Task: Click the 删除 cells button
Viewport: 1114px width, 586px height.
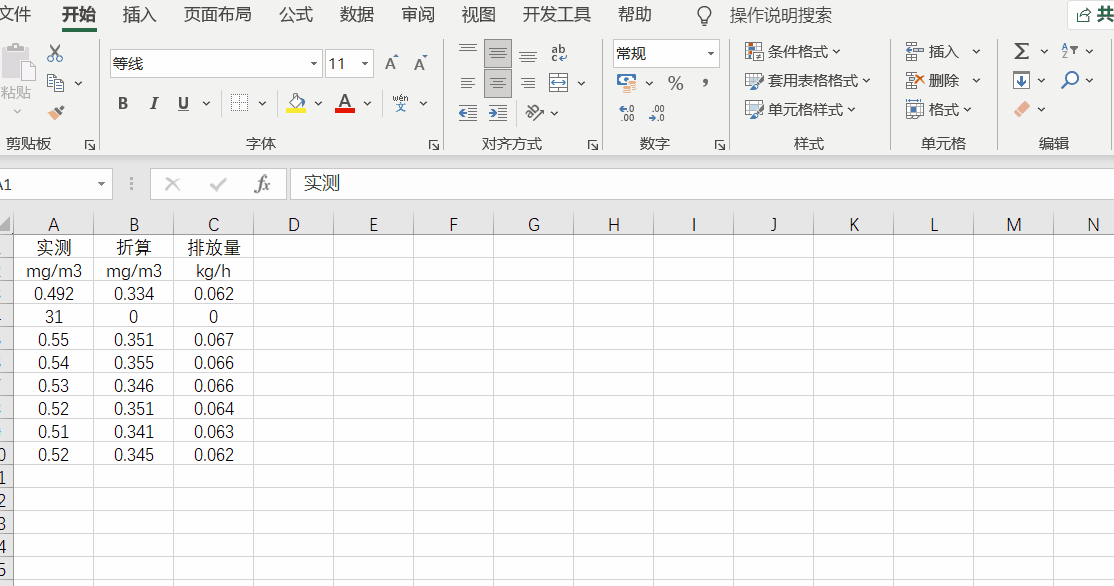Action: pyautogui.click(x=934, y=80)
